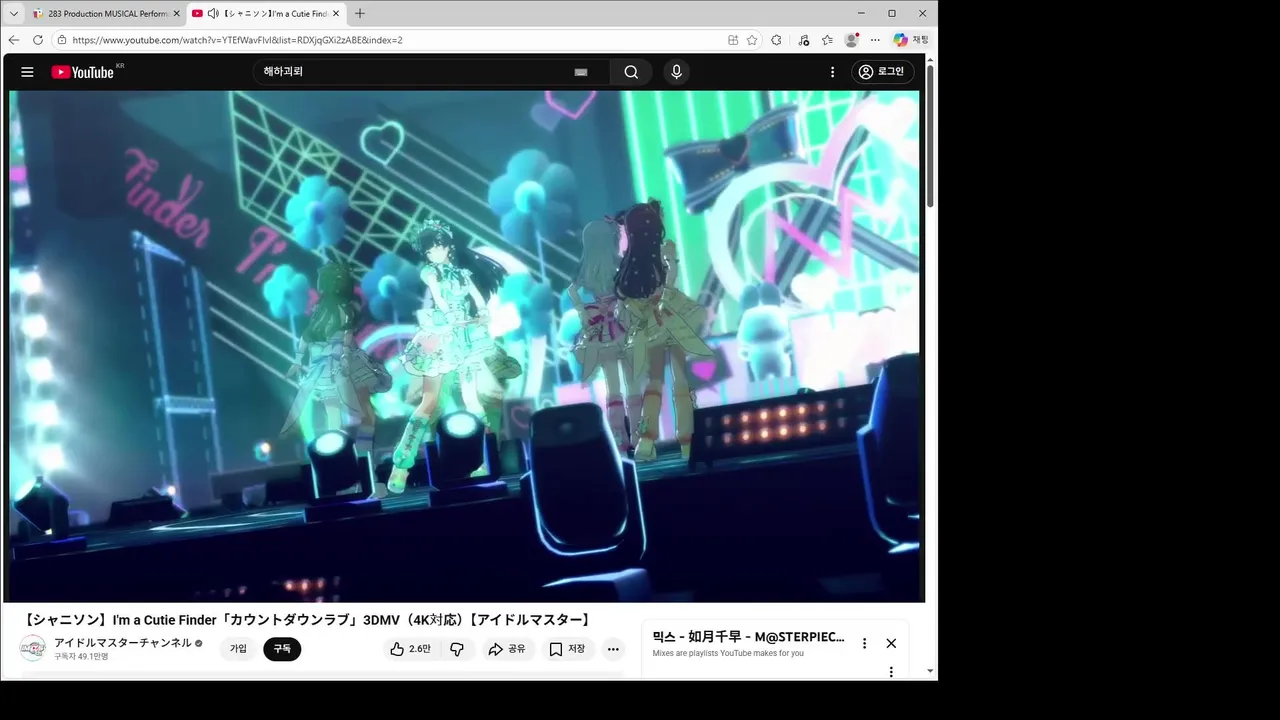Open the browser profile avatar
The image size is (1280, 720).
851,40
